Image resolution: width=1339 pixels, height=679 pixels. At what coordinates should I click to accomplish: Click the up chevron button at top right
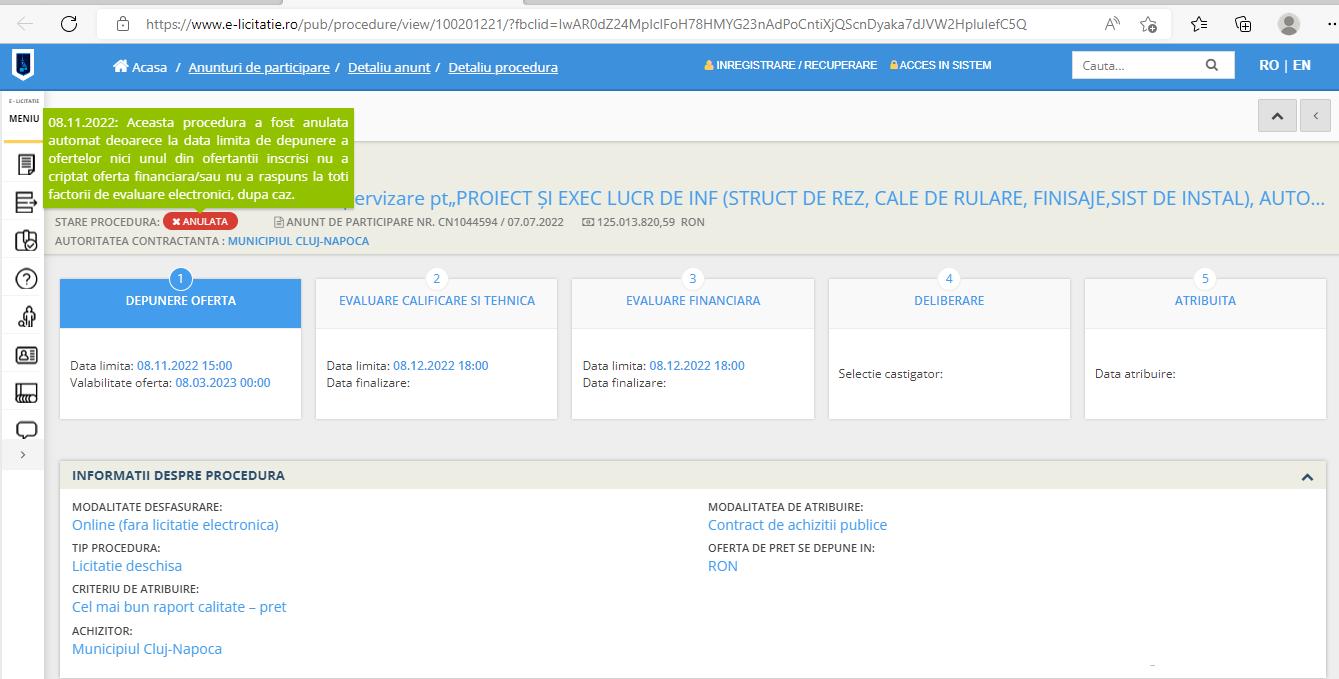coord(1277,116)
